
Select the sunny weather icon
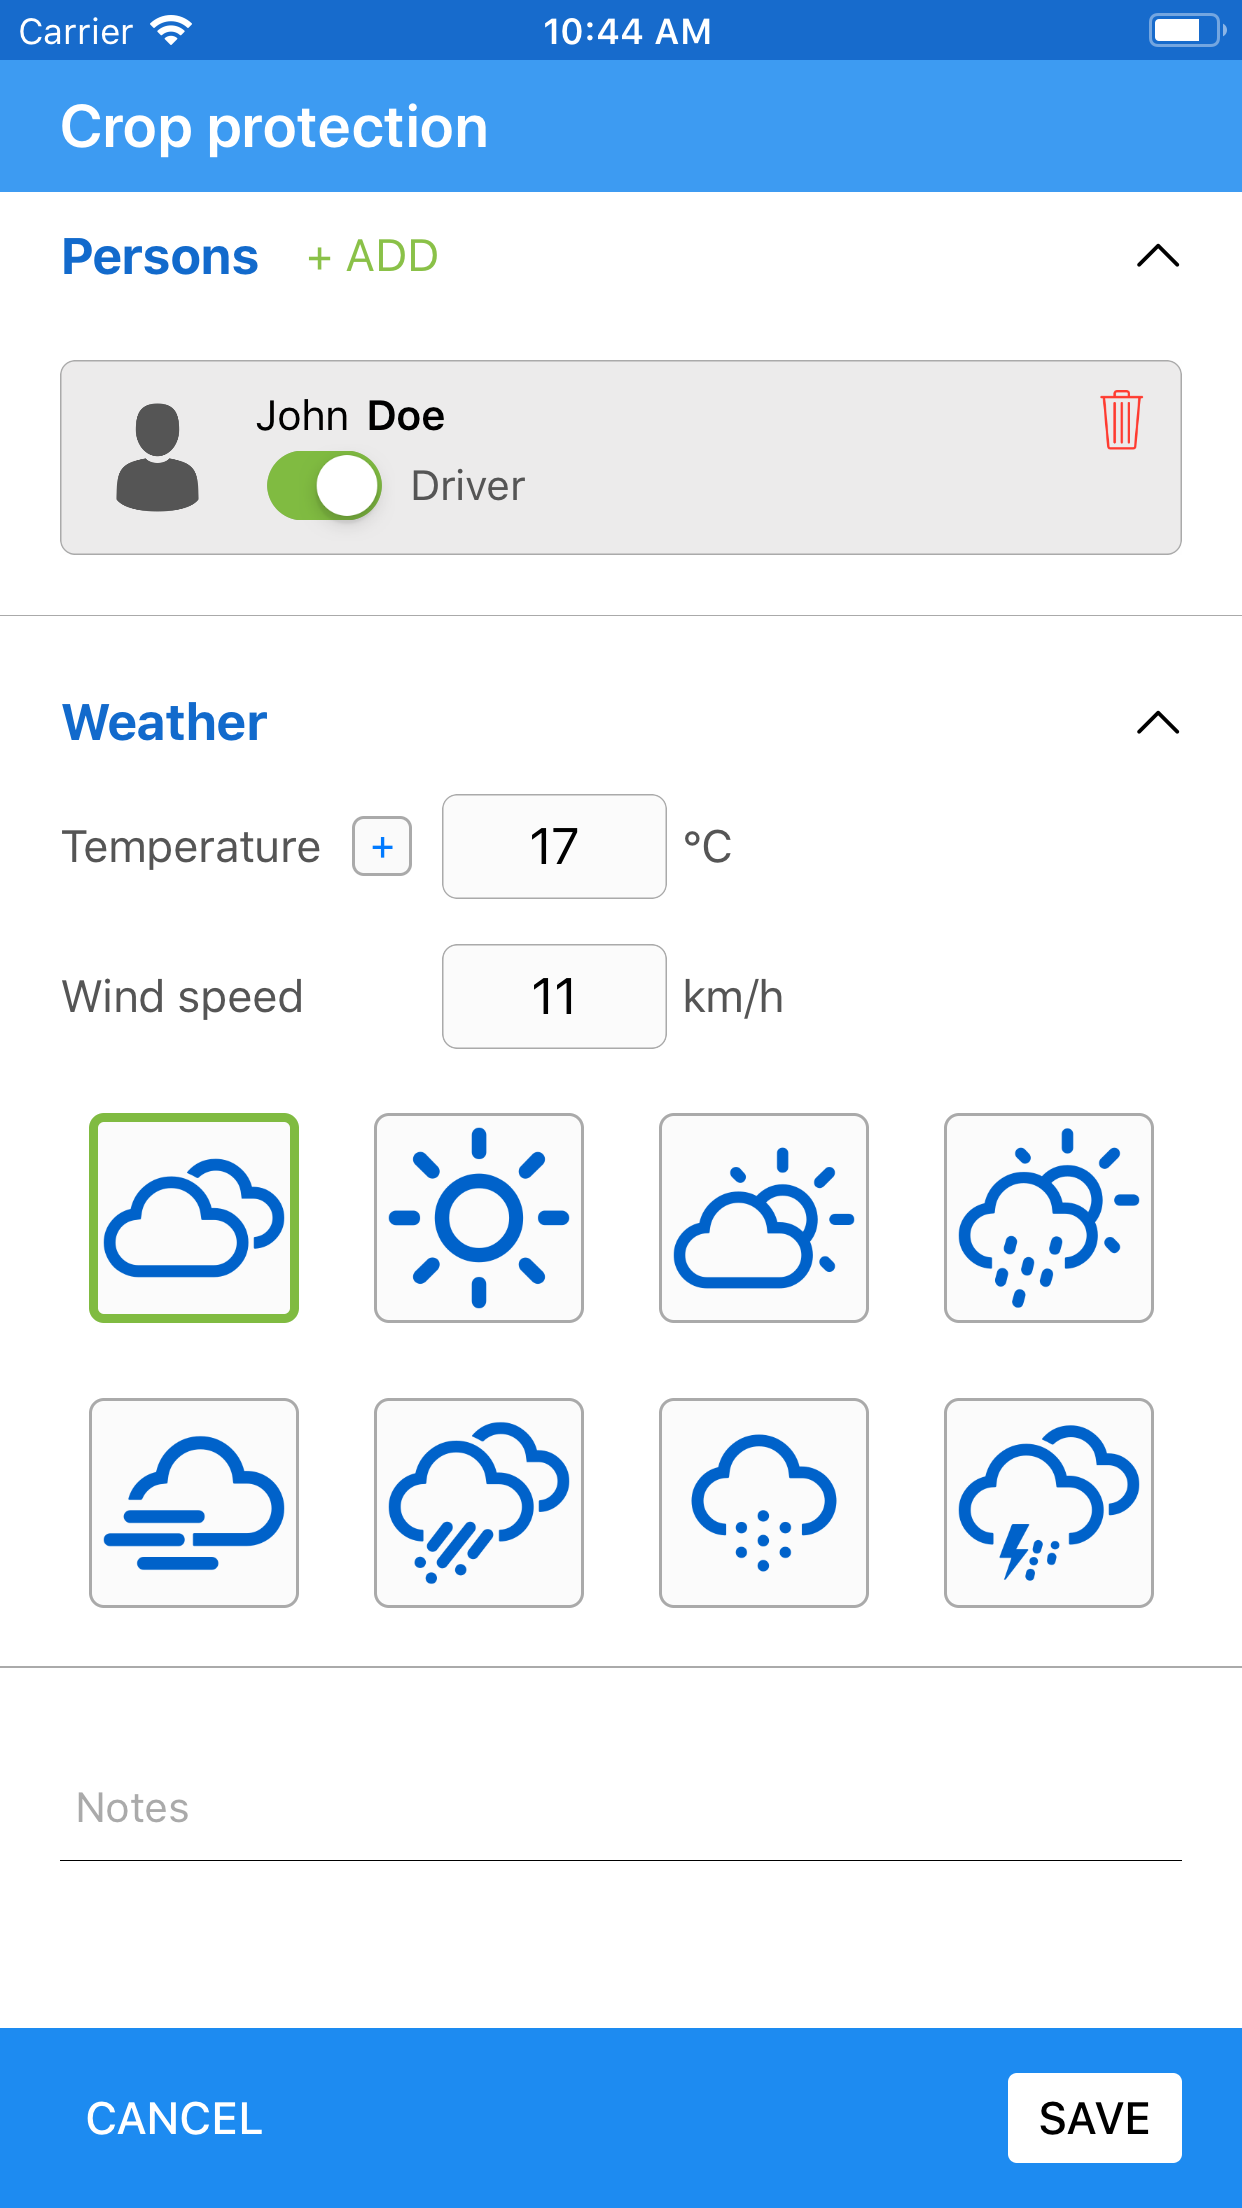pos(479,1218)
